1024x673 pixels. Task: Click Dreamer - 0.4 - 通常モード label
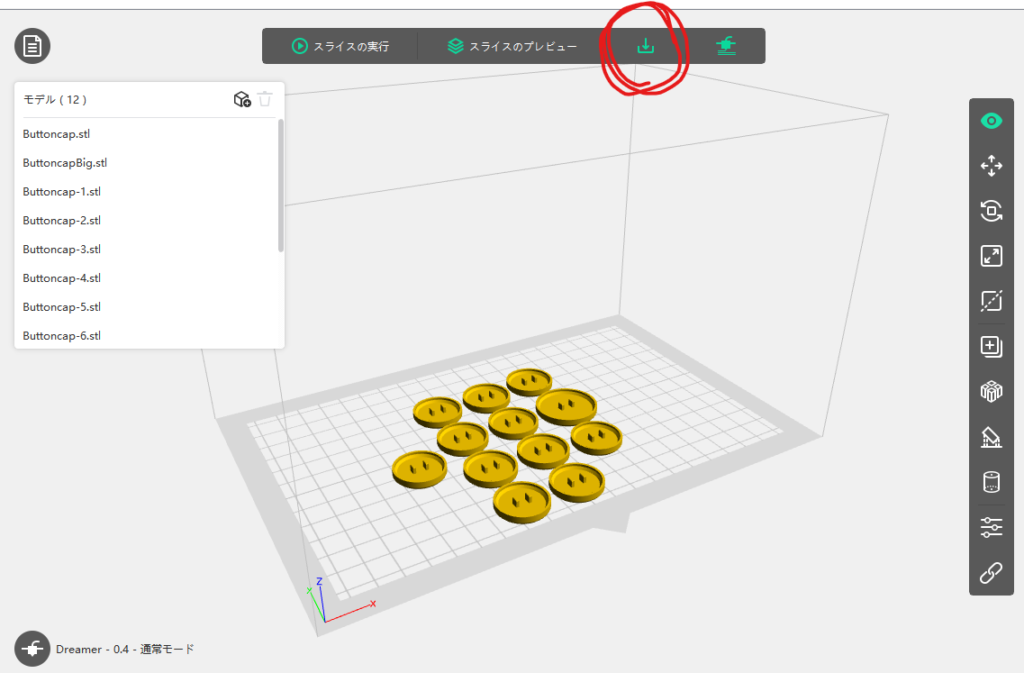tap(125, 649)
